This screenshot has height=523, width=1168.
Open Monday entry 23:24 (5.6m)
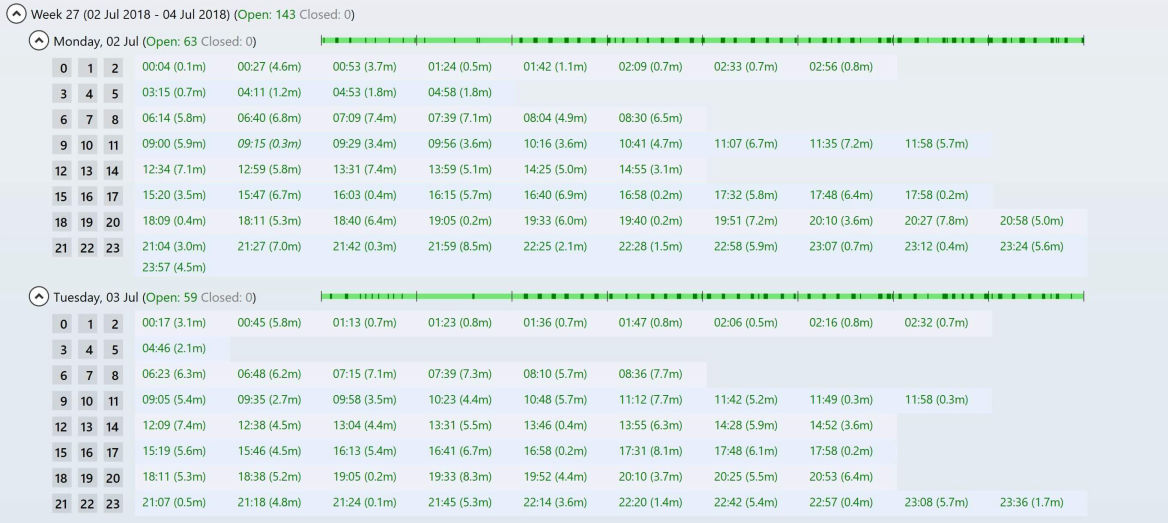click(x=1032, y=247)
